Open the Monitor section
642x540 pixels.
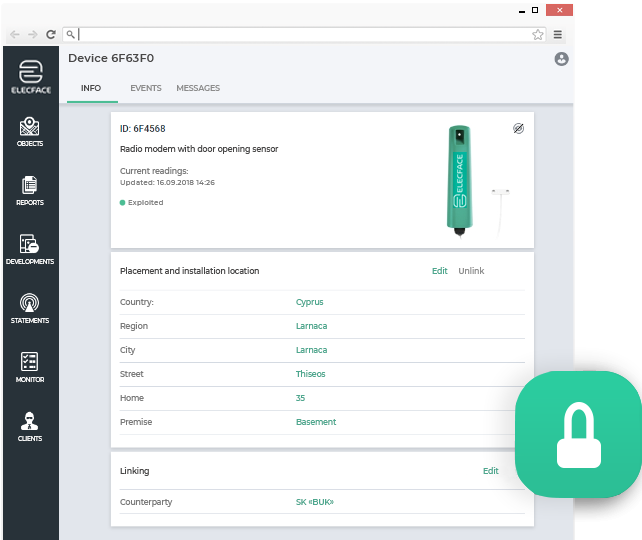pos(29,367)
